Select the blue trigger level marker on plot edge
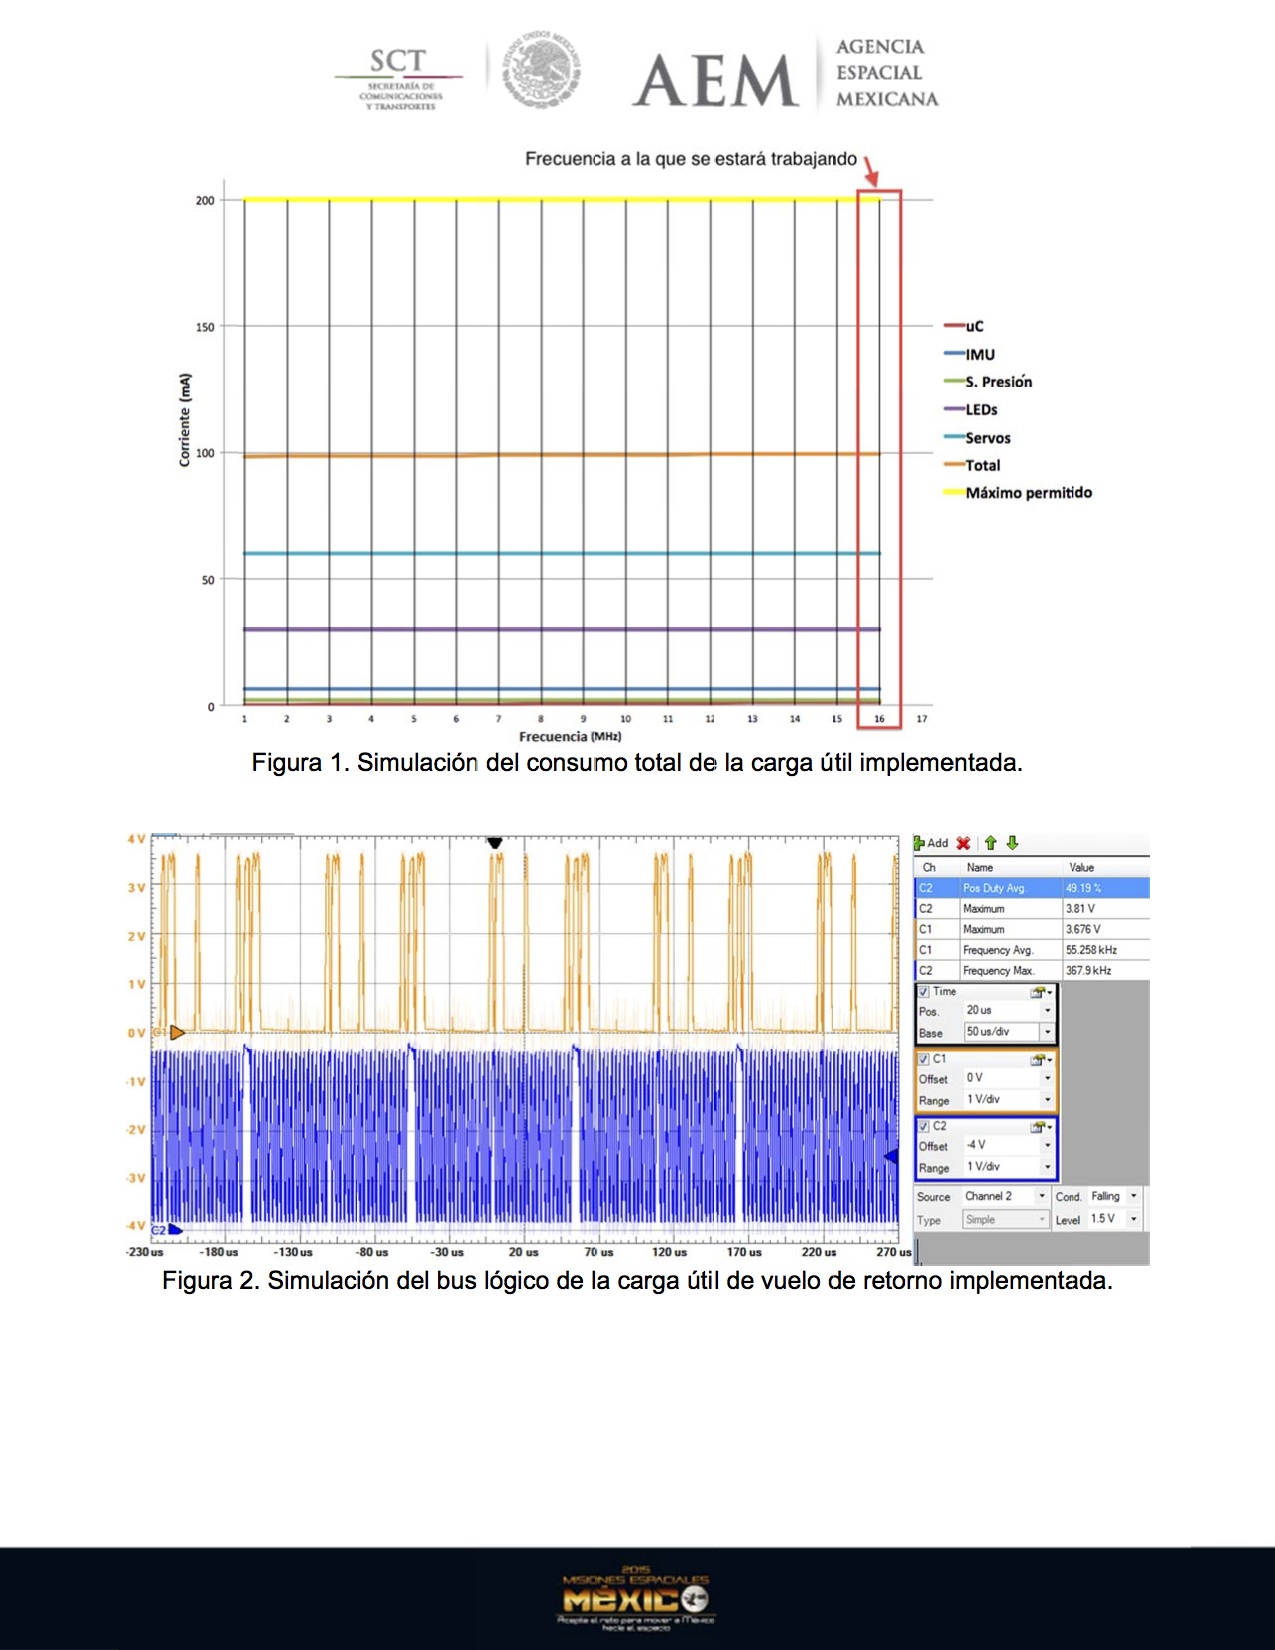 890,1156
